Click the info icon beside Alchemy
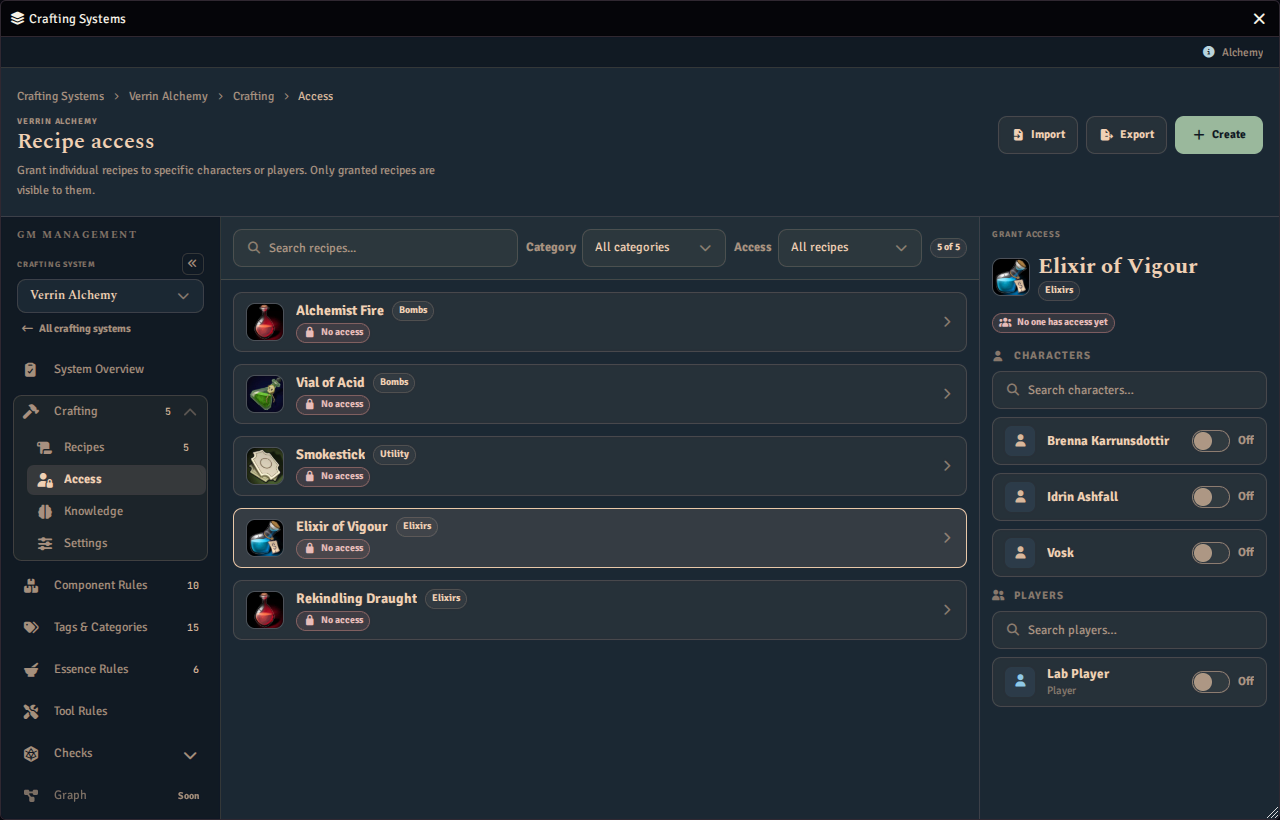This screenshot has width=1280, height=820. click(x=1208, y=52)
